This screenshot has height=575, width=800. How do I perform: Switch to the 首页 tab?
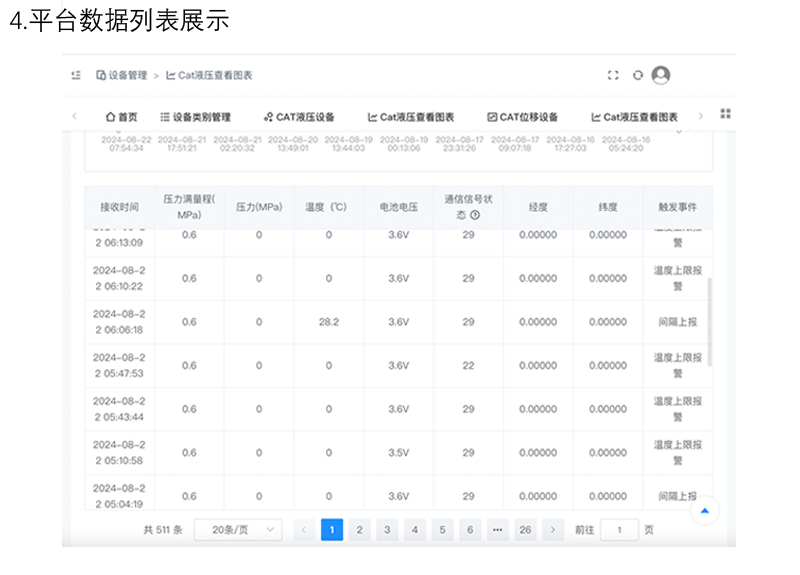122,117
